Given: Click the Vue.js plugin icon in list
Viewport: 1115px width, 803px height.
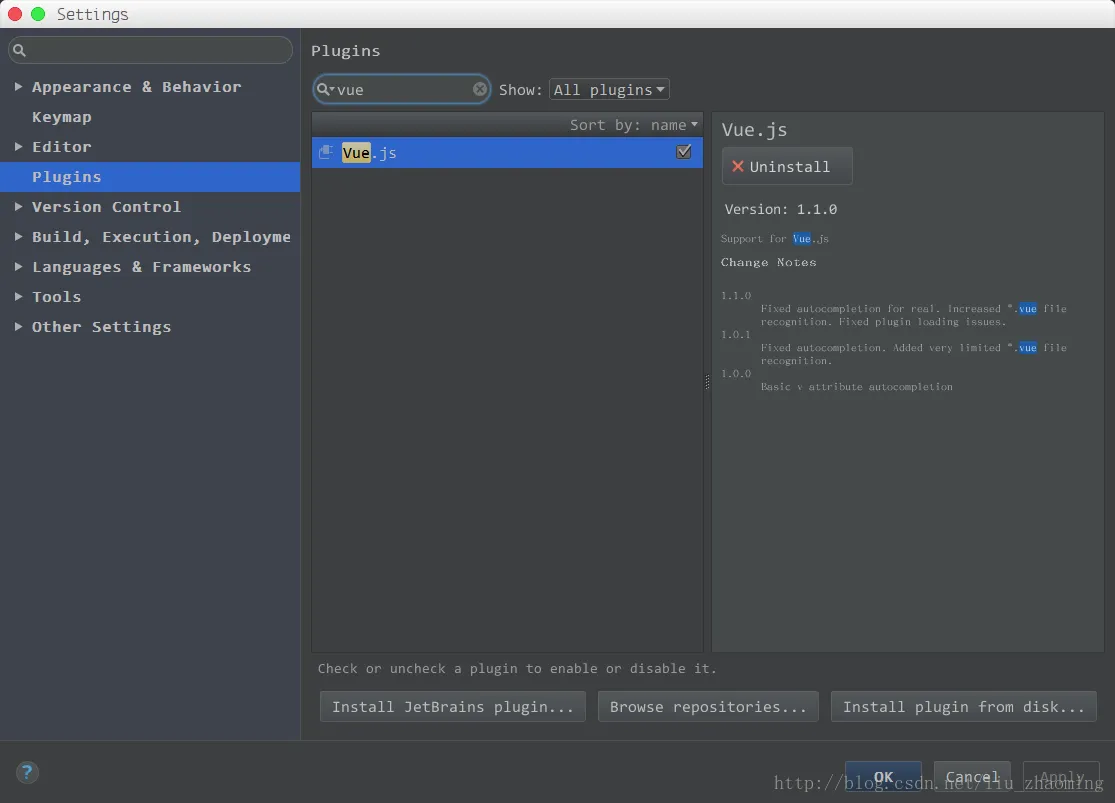Looking at the screenshot, I should click(326, 152).
